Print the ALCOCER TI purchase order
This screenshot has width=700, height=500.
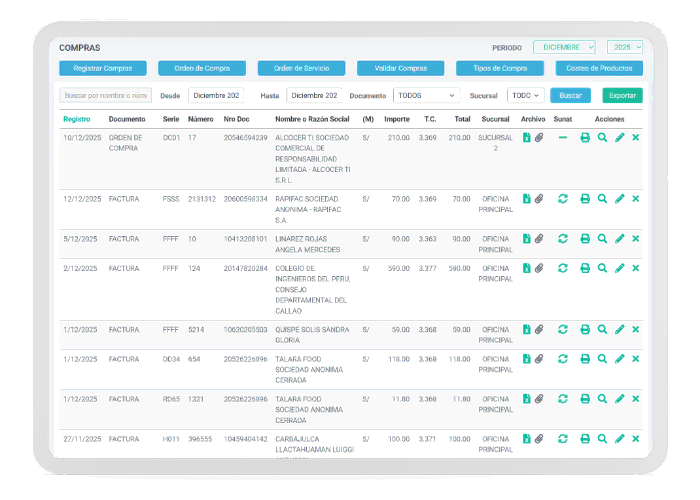point(585,138)
